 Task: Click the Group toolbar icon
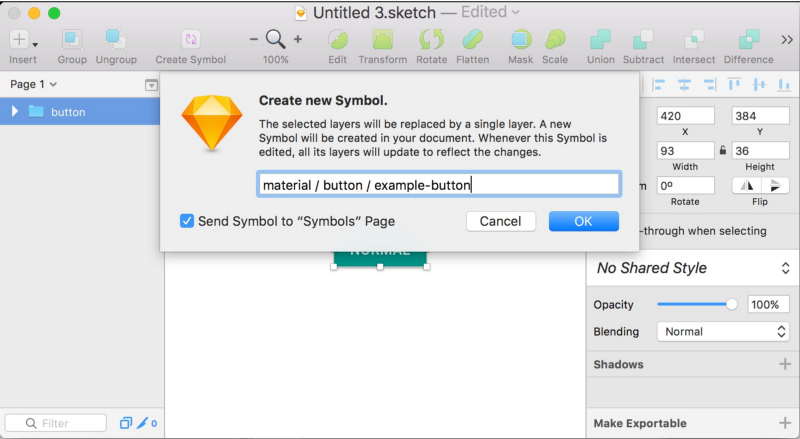[72, 40]
